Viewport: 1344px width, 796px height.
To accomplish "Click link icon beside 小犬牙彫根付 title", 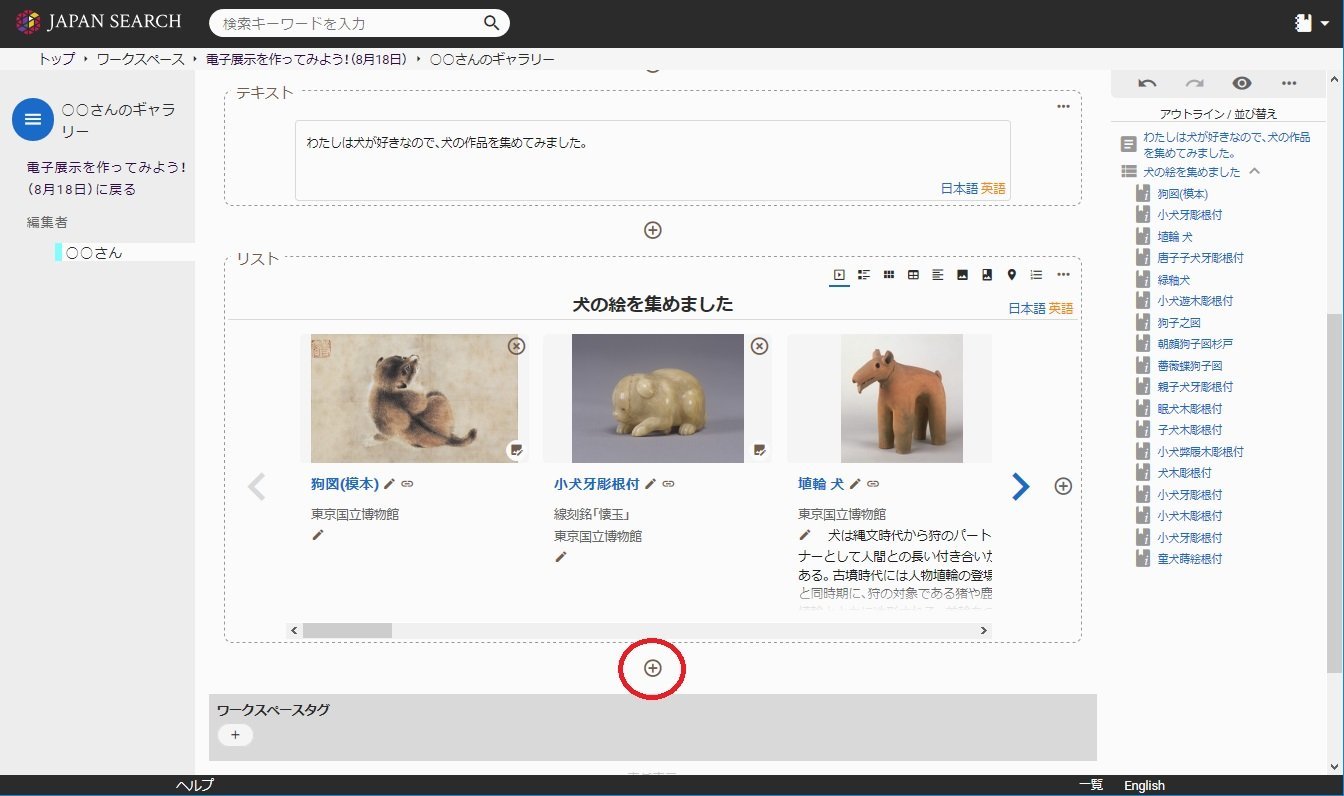I will point(668,484).
